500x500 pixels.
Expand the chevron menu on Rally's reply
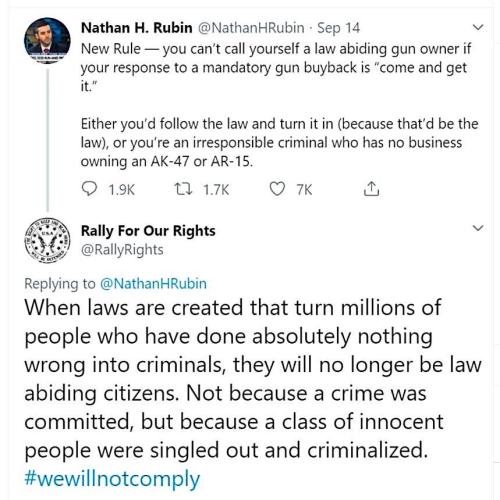(478, 228)
